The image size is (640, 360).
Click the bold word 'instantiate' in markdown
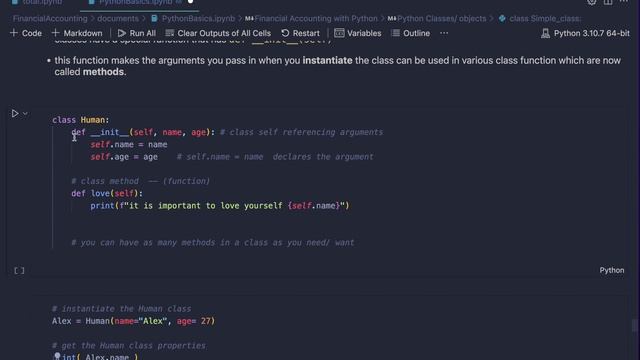tap(327, 60)
